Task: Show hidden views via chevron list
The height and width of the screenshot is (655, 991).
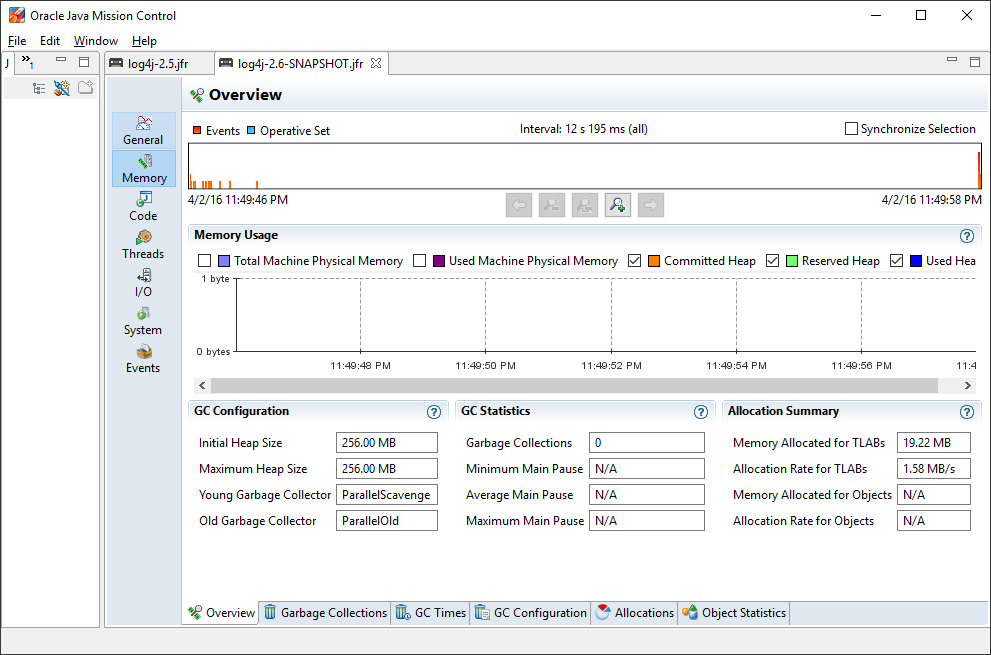Action: (x=27, y=63)
